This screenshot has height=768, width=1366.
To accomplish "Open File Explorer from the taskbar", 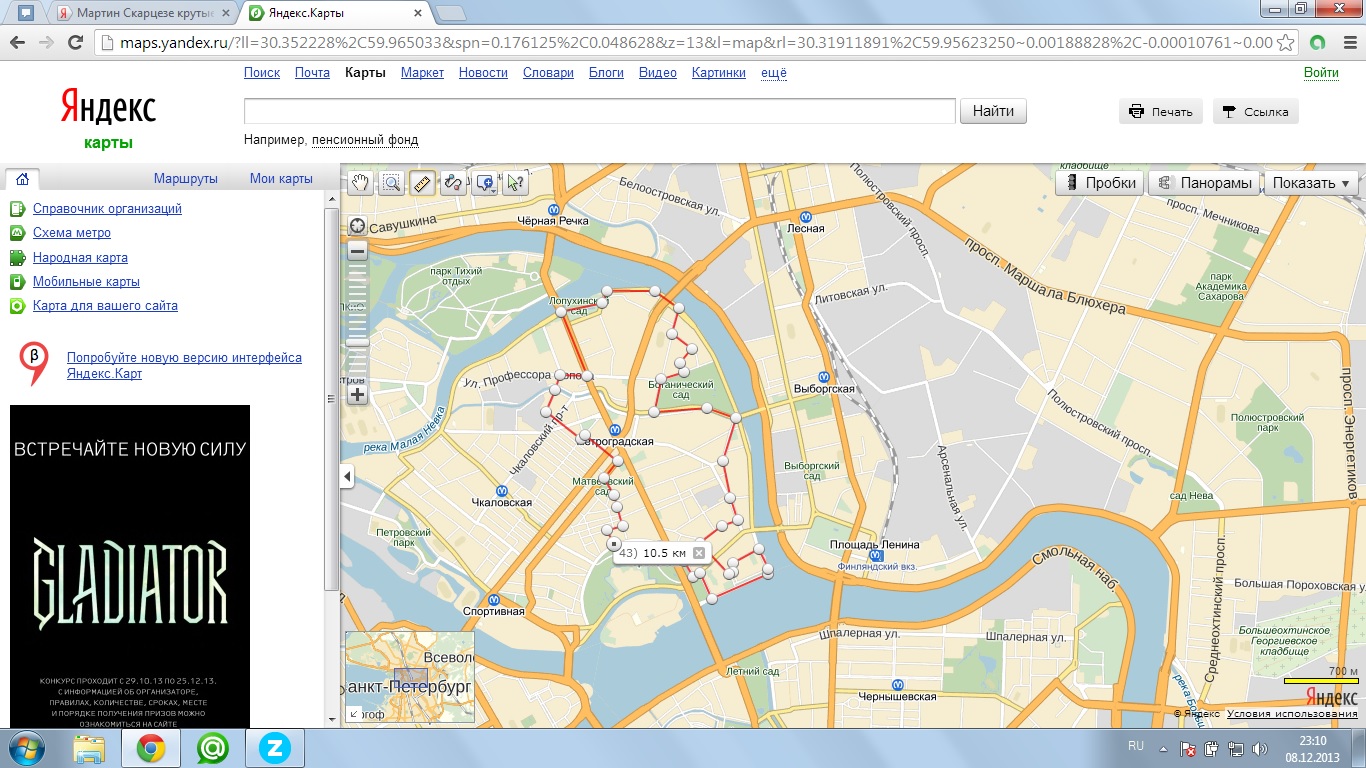I will (x=90, y=748).
